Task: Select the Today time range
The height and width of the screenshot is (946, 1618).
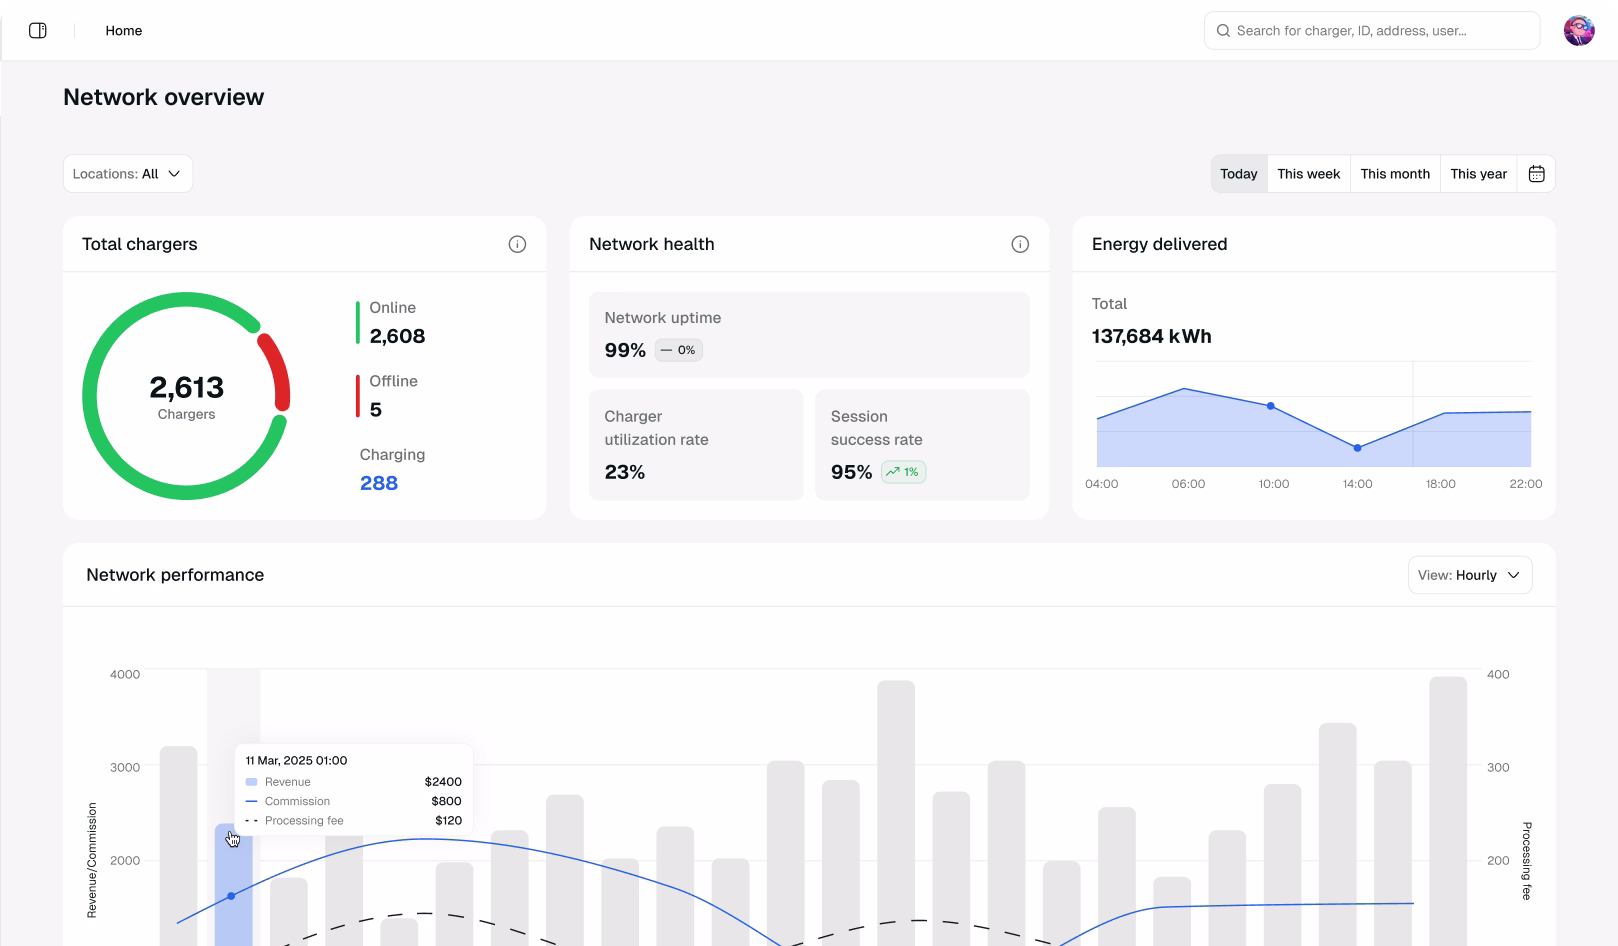Action: pos(1239,174)
